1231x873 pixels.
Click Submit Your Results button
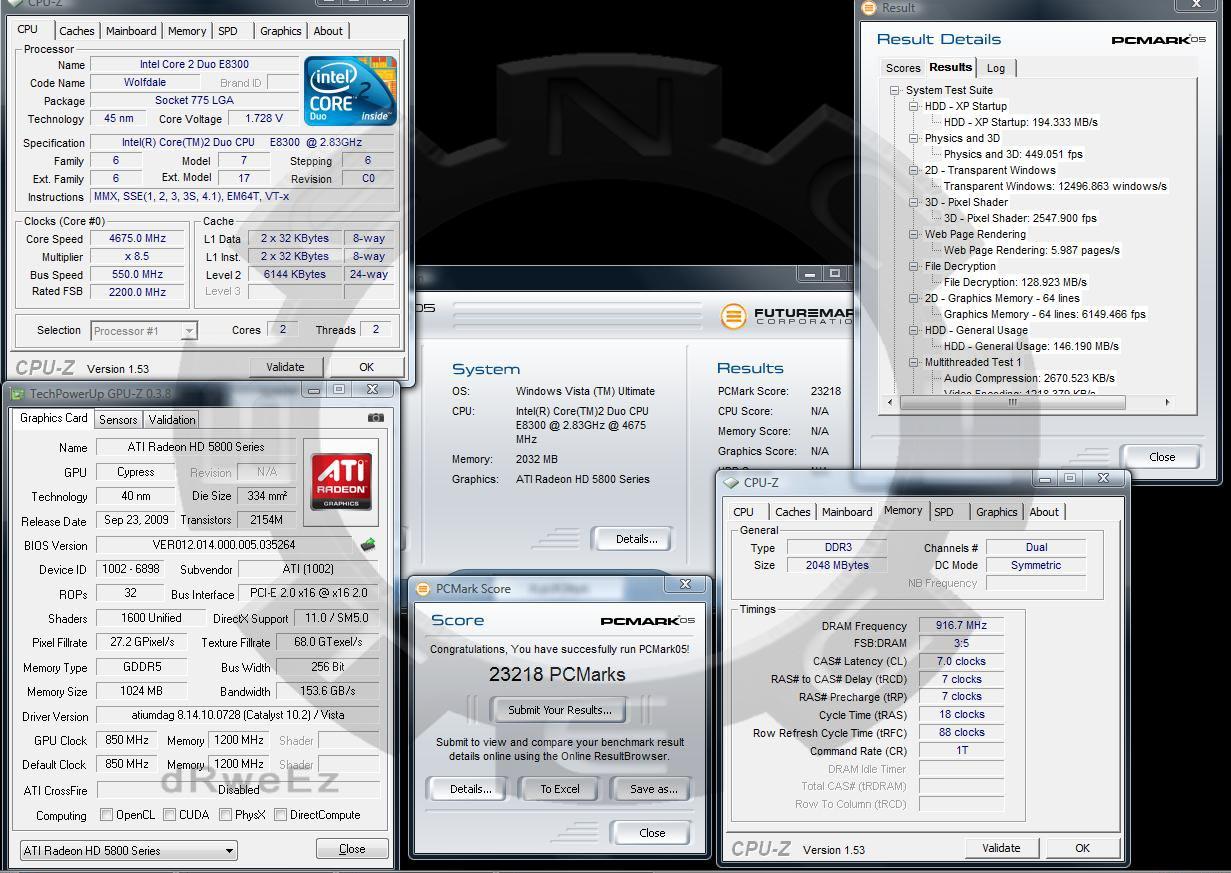click(560, 710)
